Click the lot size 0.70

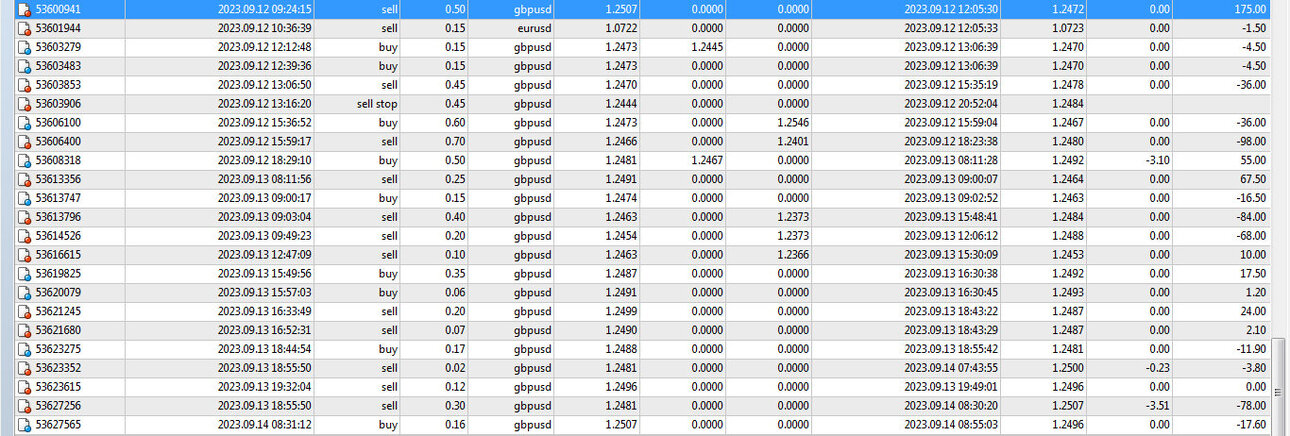click(454, 141)
